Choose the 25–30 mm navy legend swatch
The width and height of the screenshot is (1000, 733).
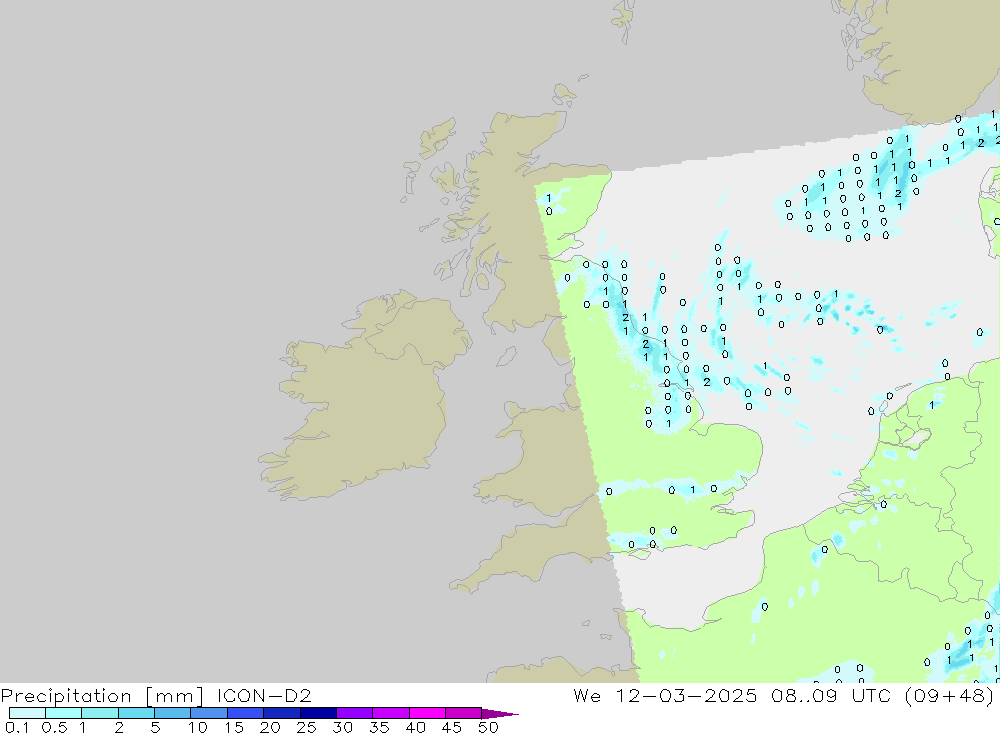(318, 713)
